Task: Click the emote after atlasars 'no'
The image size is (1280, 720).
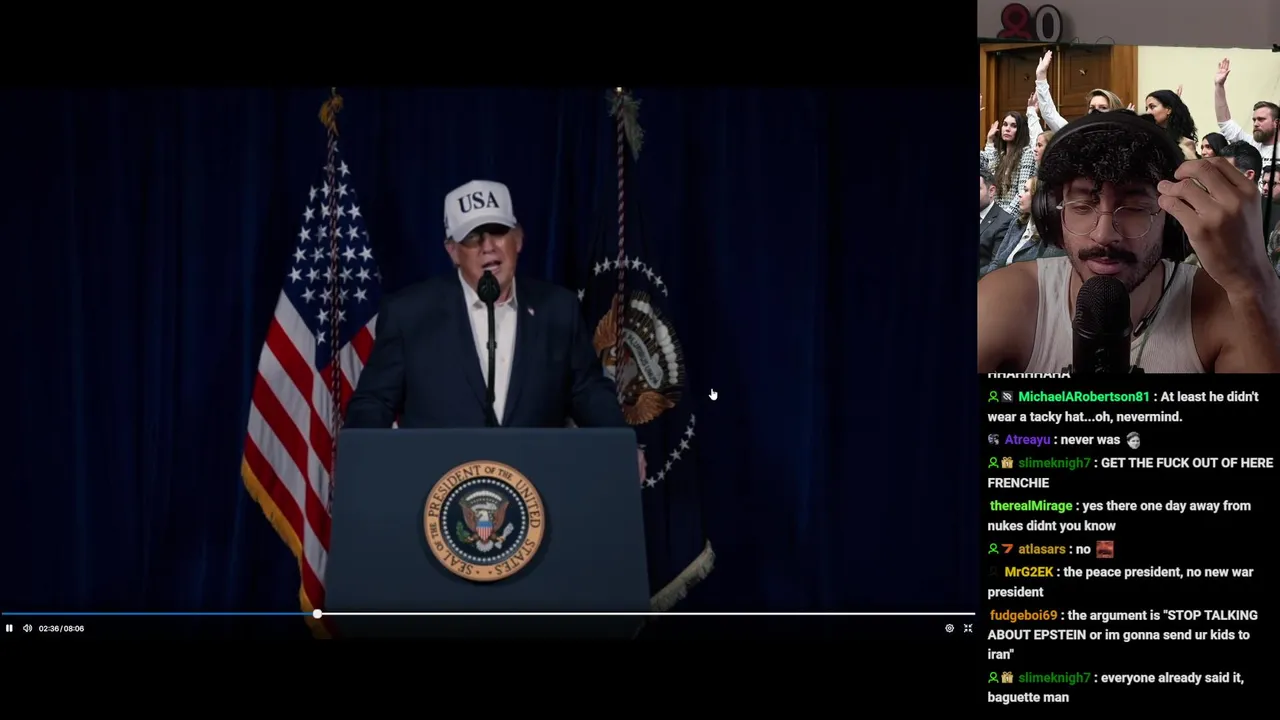Action: [x=1104, y=549]
